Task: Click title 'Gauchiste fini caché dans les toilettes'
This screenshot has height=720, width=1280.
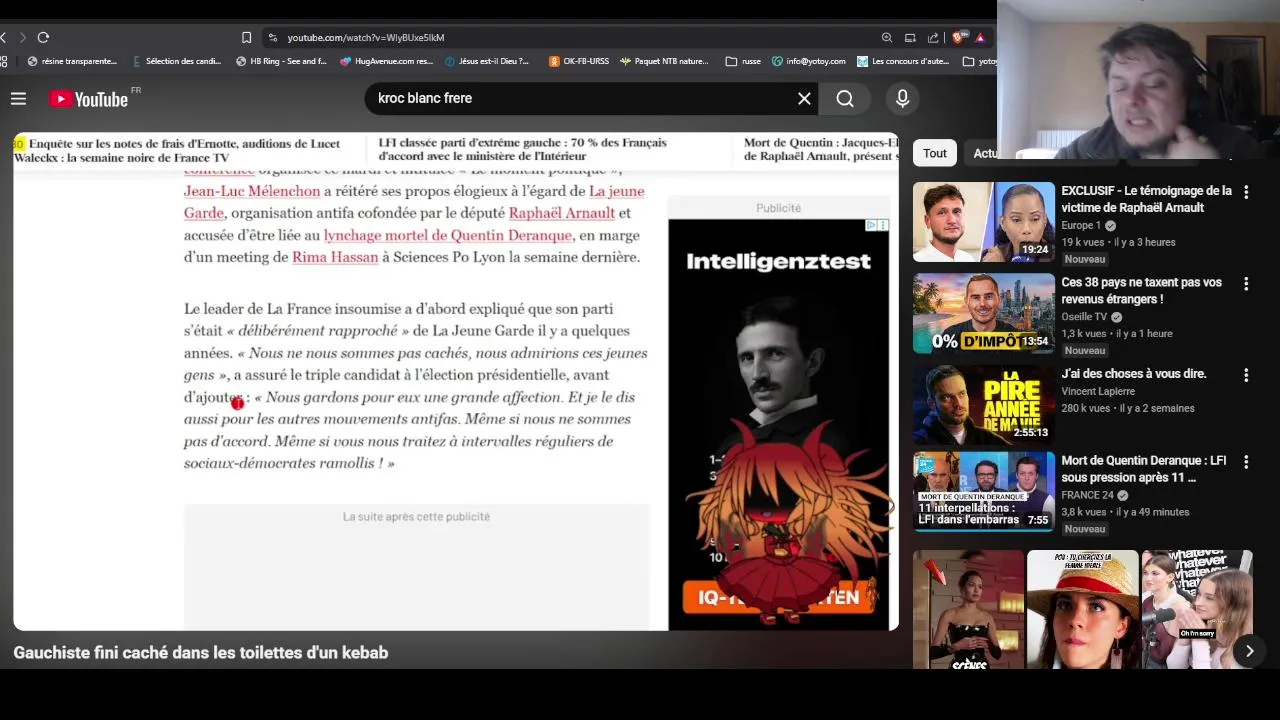Action: click(201, 653)
